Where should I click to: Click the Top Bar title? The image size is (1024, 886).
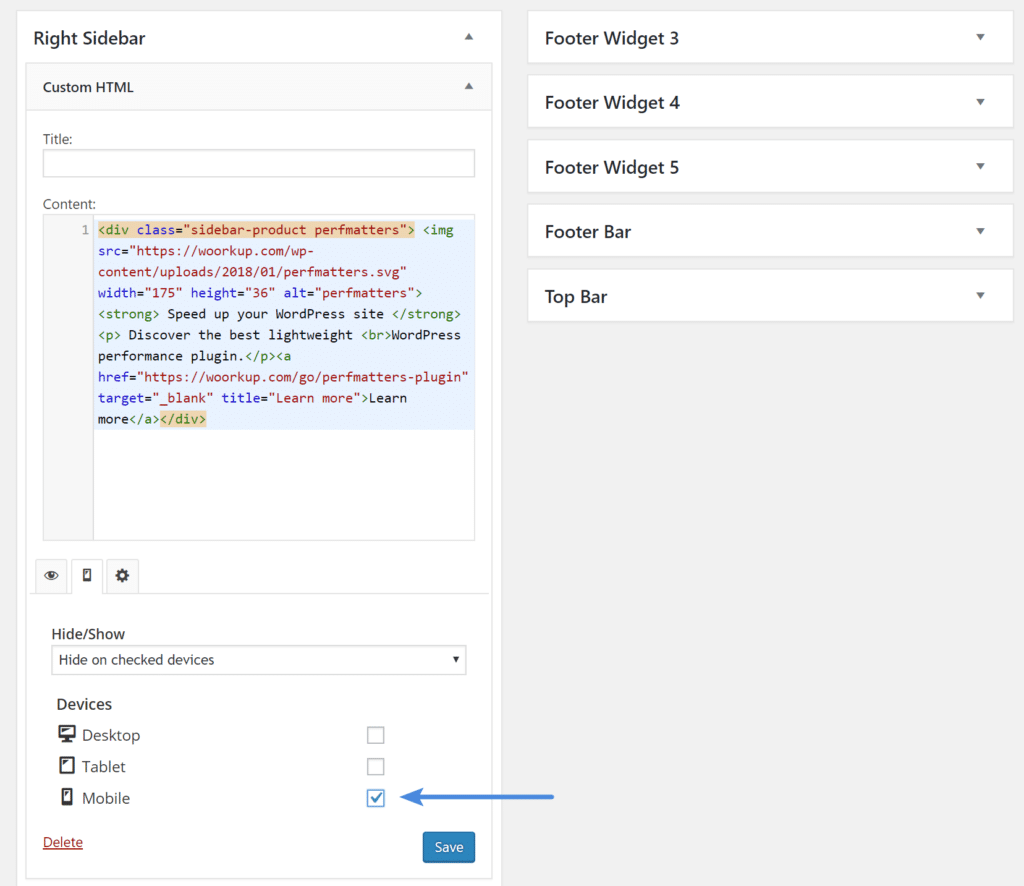[x=576, y=297]
